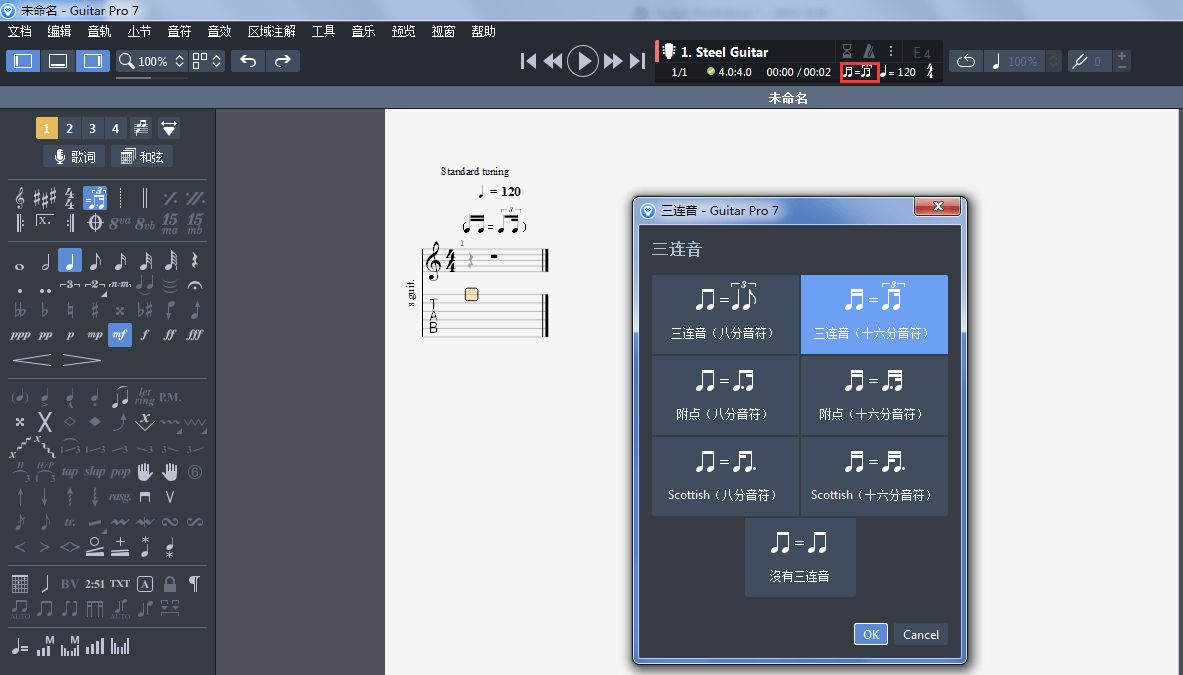1183x675 pixels.
Task: Click the metronome icon in the transport bar
Action: pos(870,51)
